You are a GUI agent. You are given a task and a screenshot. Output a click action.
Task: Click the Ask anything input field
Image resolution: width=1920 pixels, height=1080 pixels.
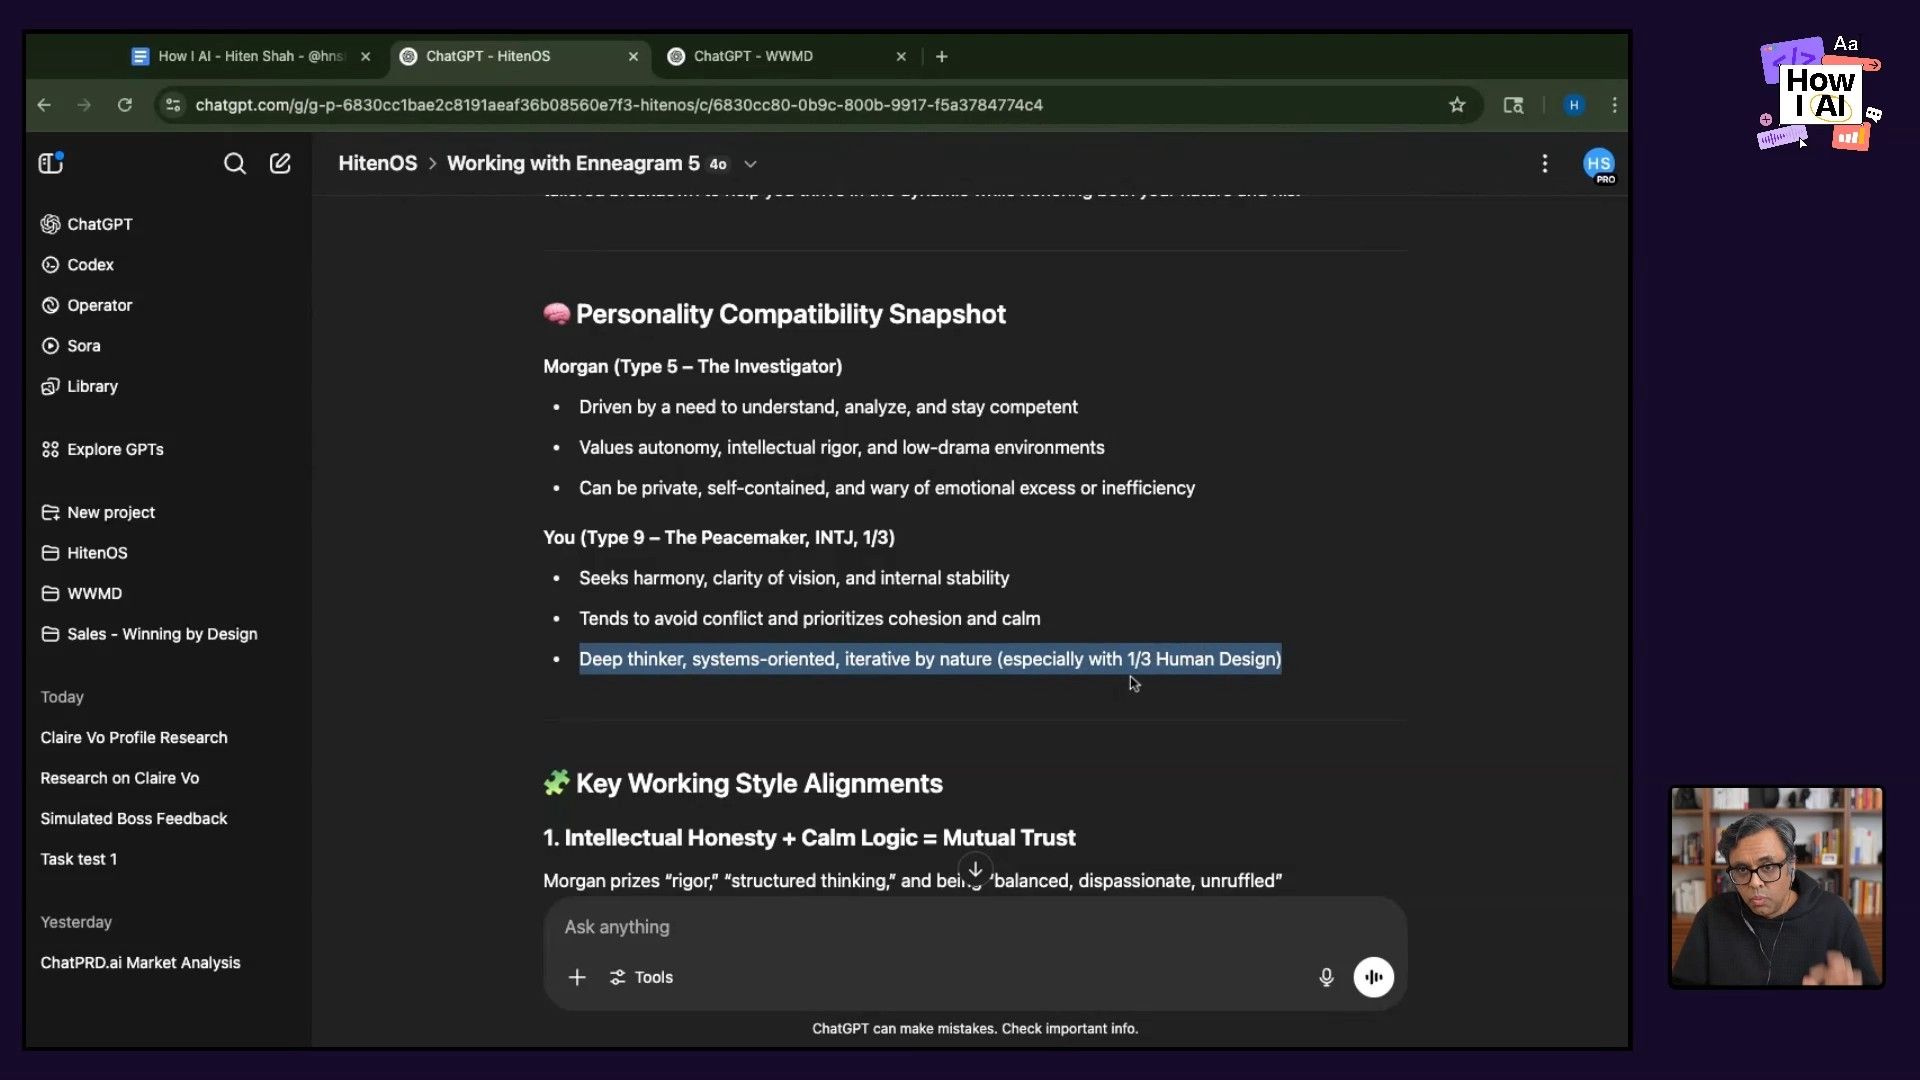975,927
